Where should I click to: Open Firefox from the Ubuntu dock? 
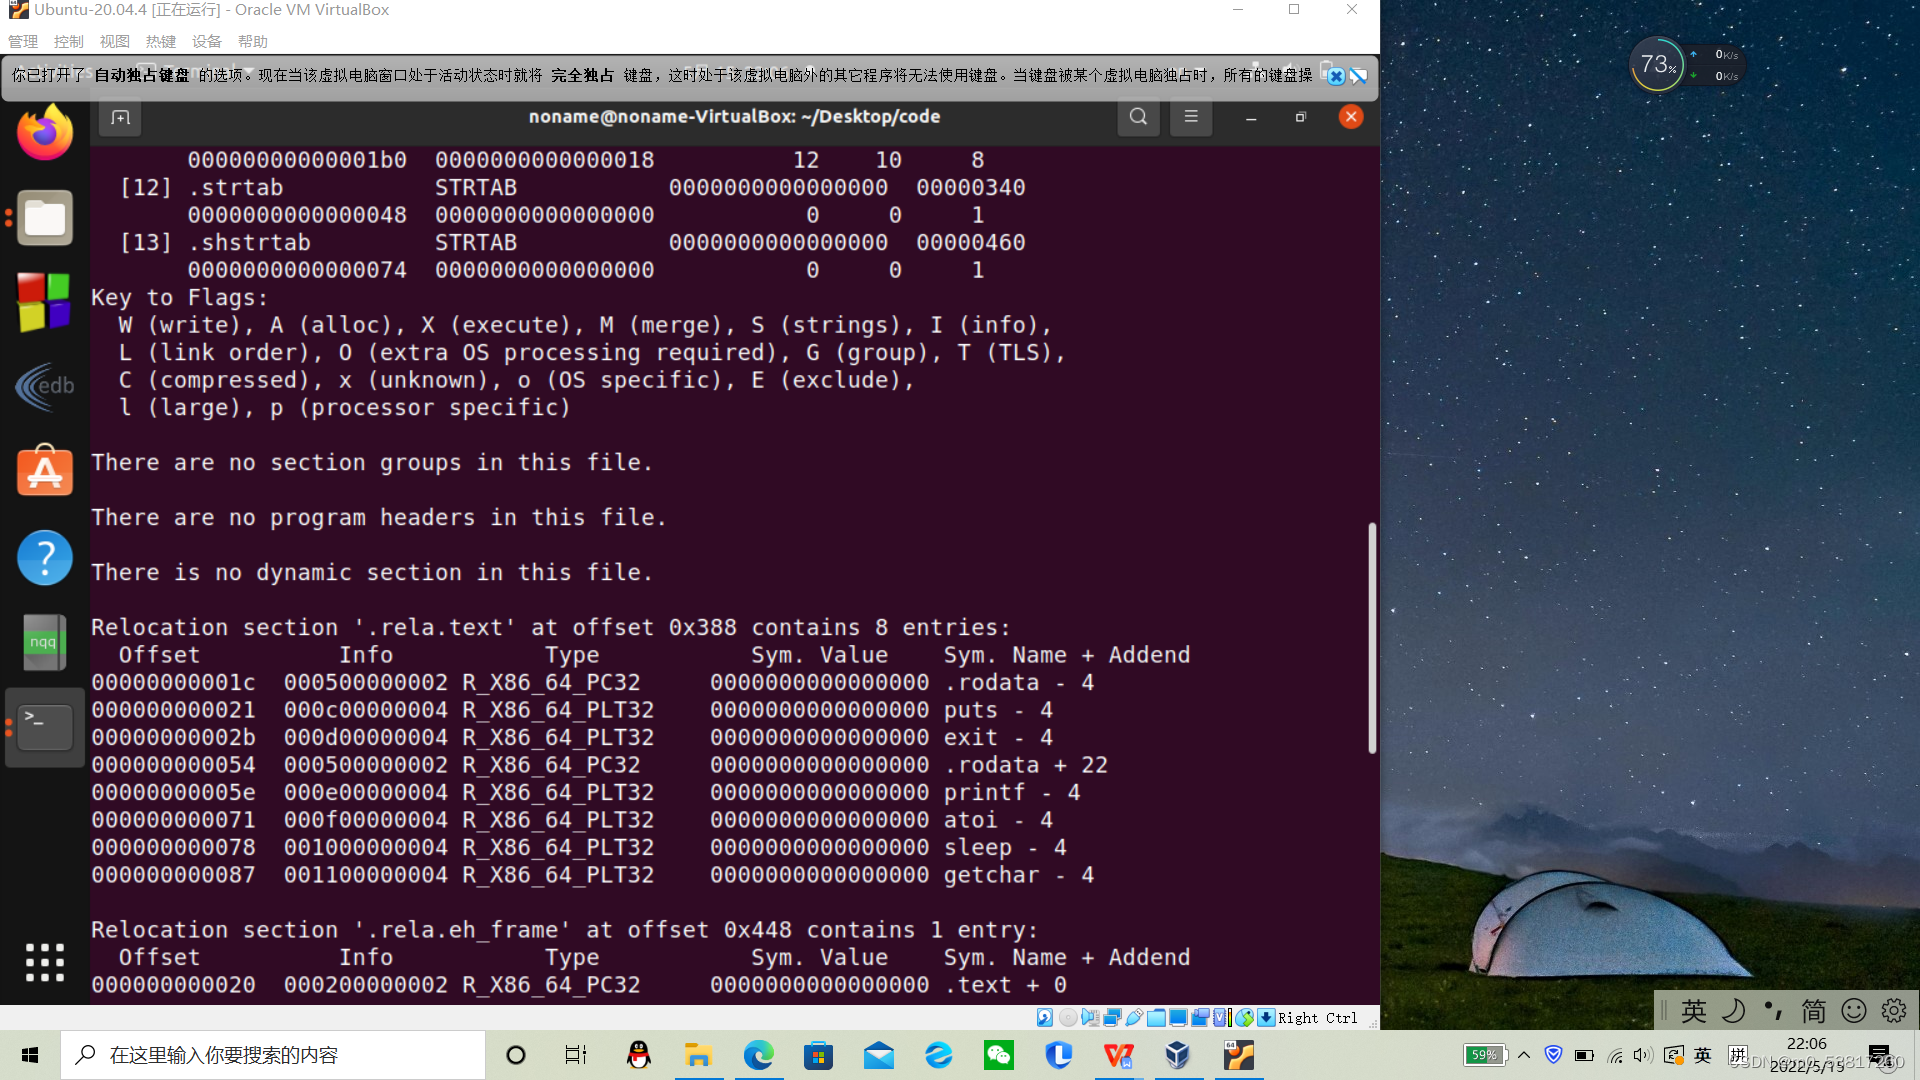point(45,133)
